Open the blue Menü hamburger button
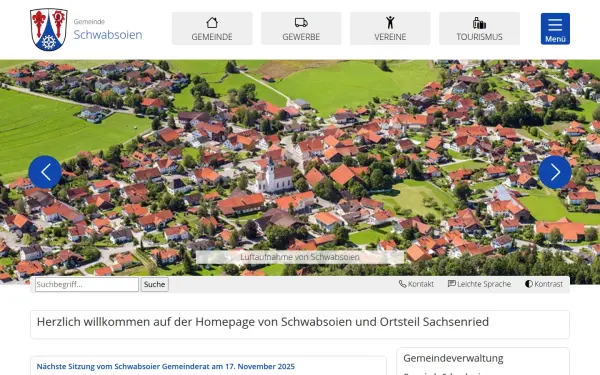Image resolution: width=600 pixels, height=375 pixels. pos(555,29)
